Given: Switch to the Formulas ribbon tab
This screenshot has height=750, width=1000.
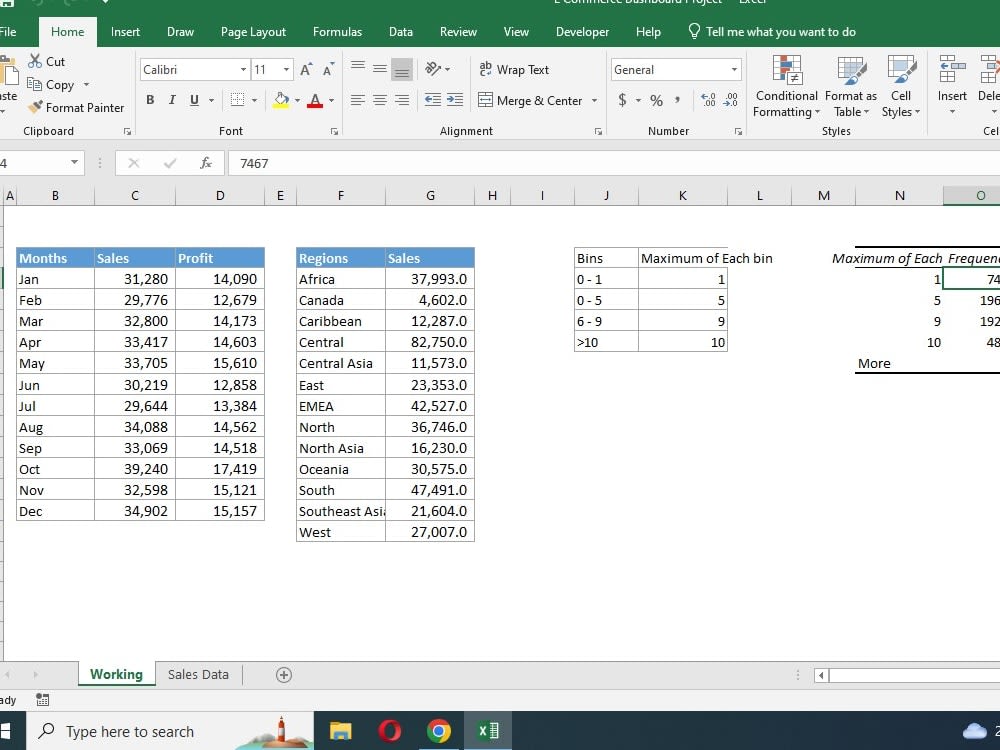Looking at the screenshot, I should point(337,31).
